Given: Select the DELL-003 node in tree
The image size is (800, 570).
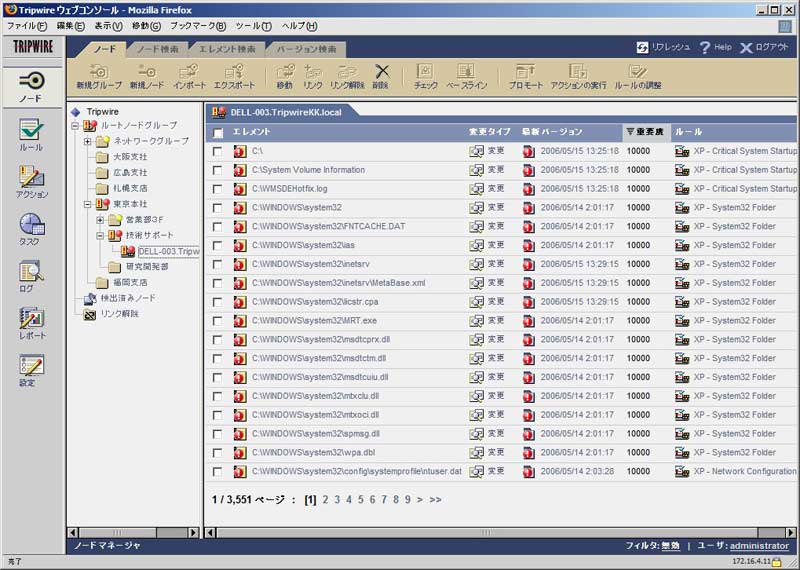Looking at the screenshot, I should (x=168, y=251).
